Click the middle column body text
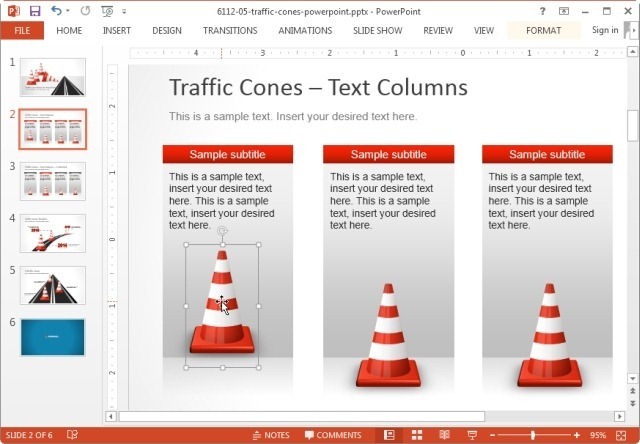 click(383, 201)
